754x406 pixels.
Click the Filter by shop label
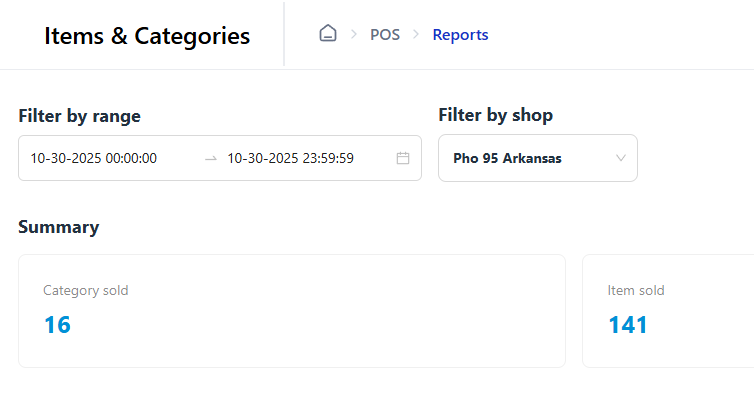496,115
